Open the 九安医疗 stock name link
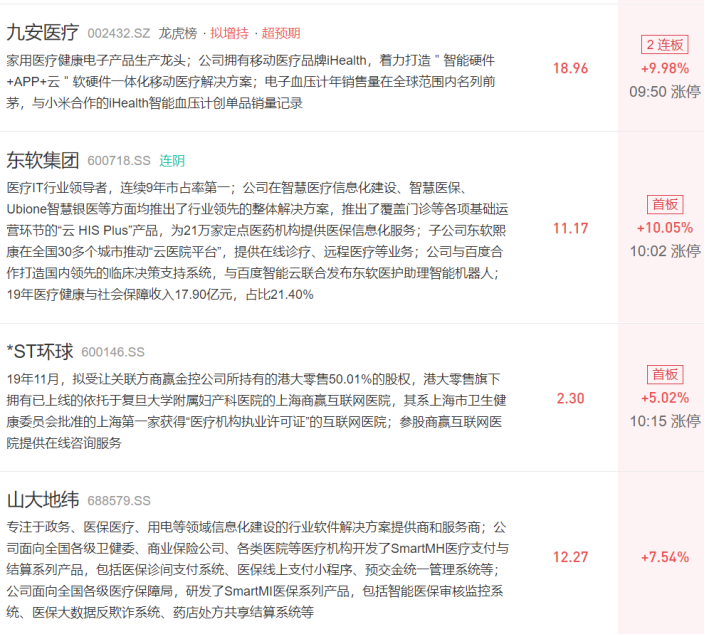The height and width of the screenshot is (635, 705). (x=43, y=34)
